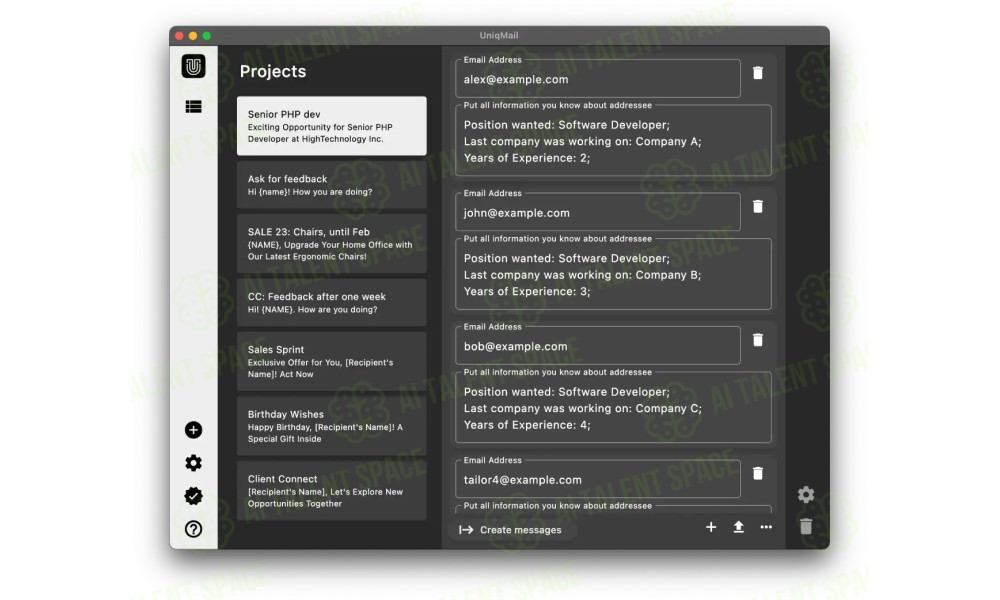Click the project trash icon on the right edge
This screenshot has width=1000, height=600.
(806, 526)
